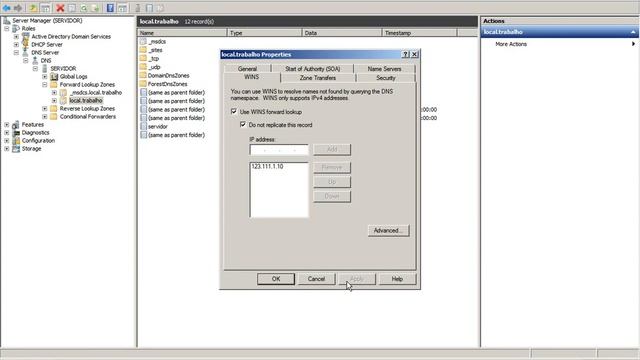Viewport: 640px width, 360px height.
Task: Click the Add IP address button
Action: [332, 149]
